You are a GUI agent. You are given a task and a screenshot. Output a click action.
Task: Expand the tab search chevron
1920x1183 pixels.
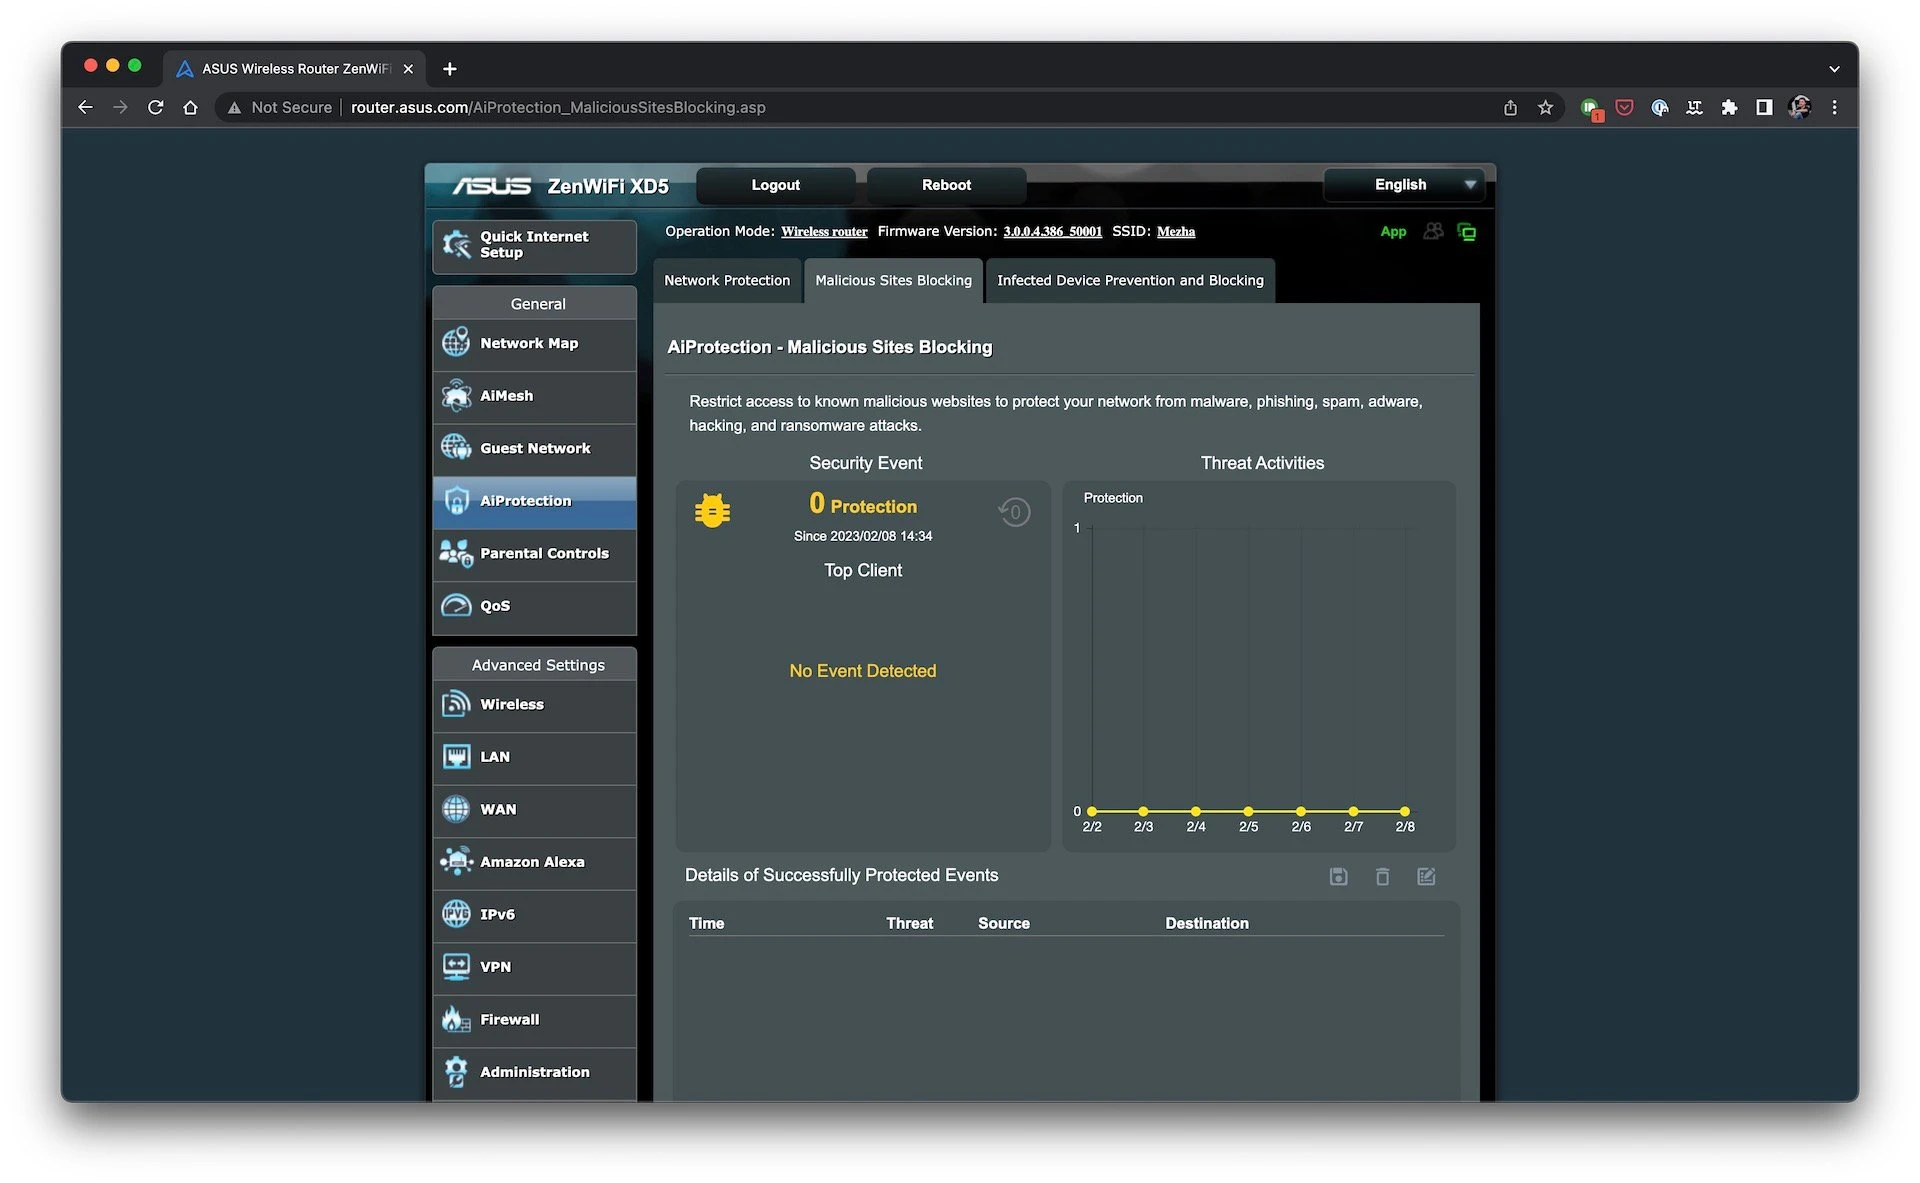pos(1834,69)
